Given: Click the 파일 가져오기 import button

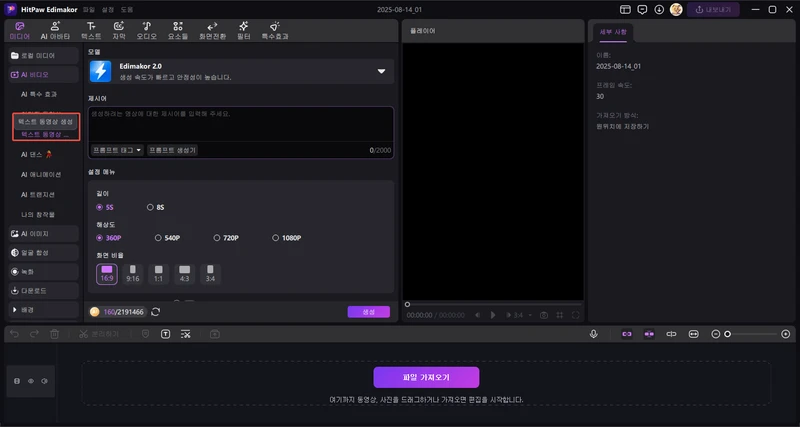Looking at the screenshot, I should pyautogui.click(x=426, y=378).
